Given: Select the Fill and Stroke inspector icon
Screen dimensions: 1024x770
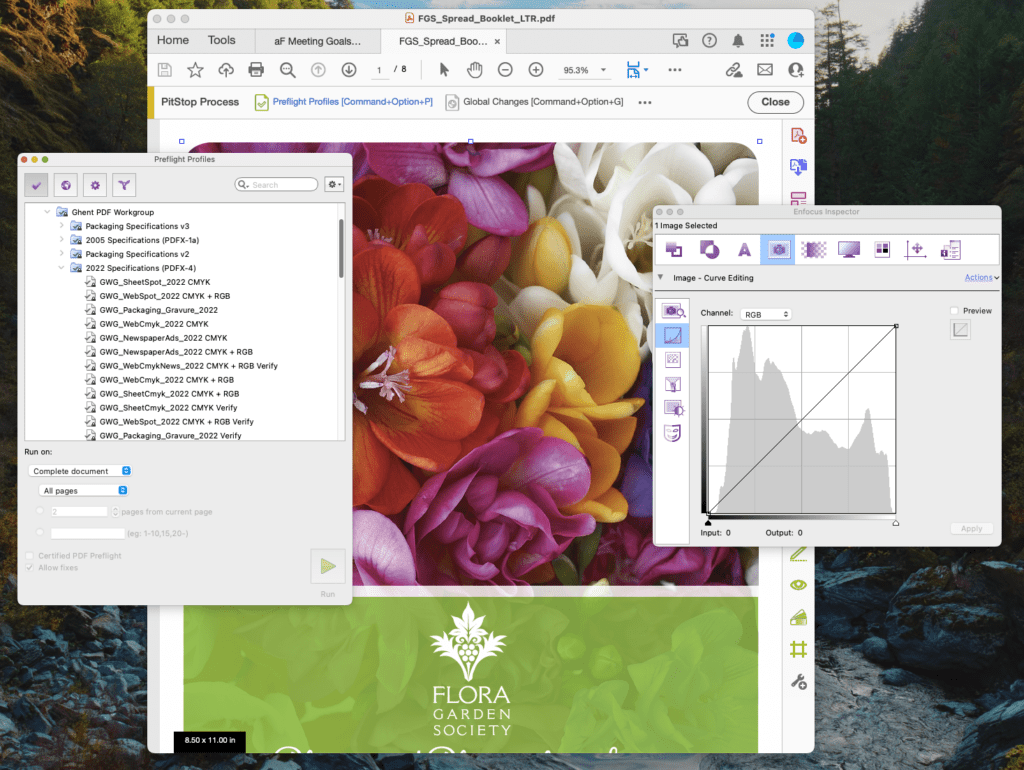Looking at the screenshot, I should coord(674,249).
